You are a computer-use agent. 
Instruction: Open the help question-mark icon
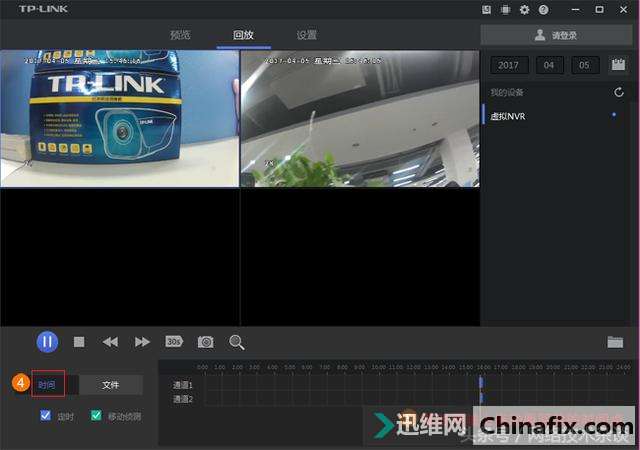point(543,10)
